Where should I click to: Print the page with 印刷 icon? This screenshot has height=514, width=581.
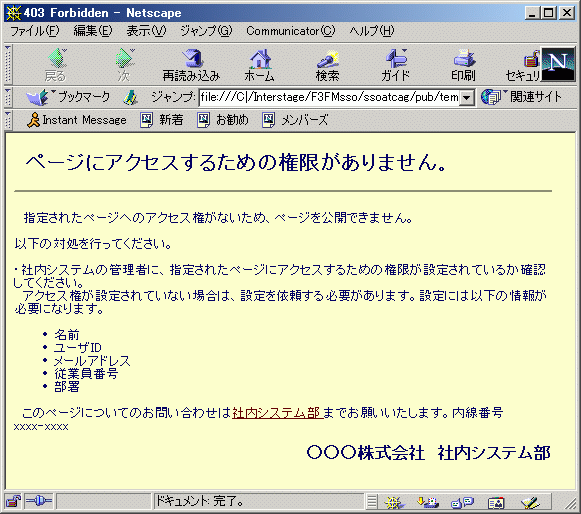click(x=463, y=65)
